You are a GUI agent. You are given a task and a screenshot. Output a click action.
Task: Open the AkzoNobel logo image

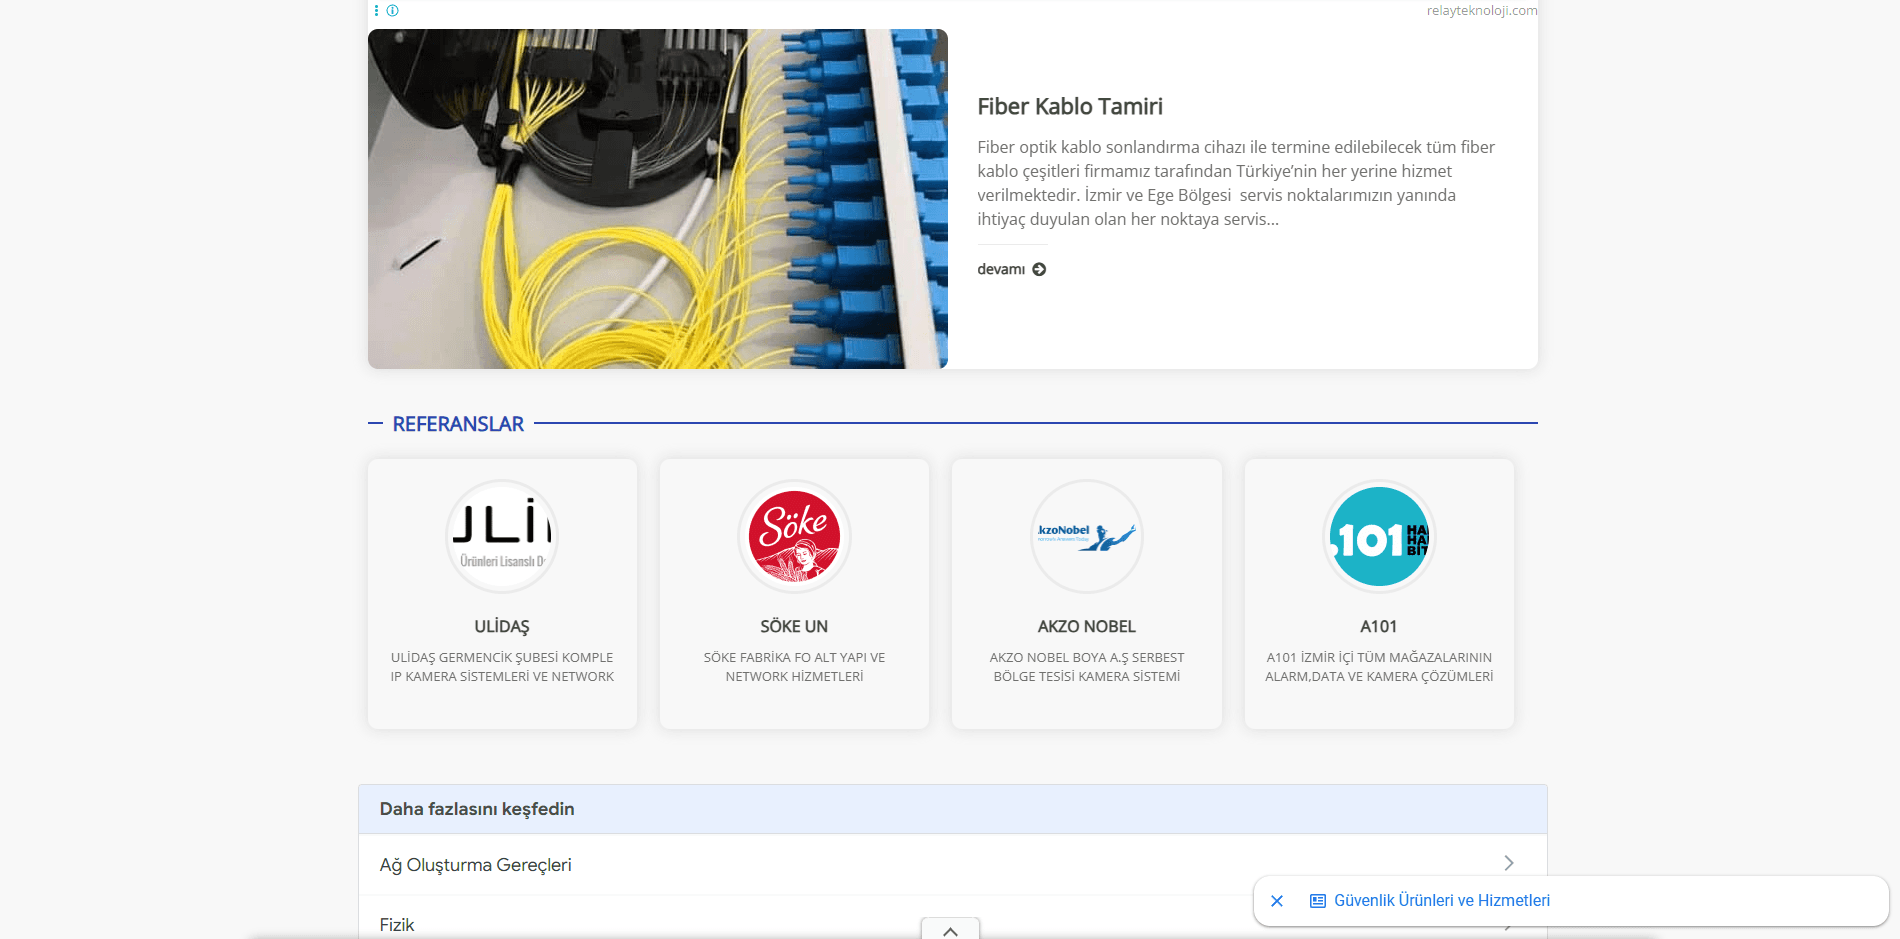tap(1087, 536)
